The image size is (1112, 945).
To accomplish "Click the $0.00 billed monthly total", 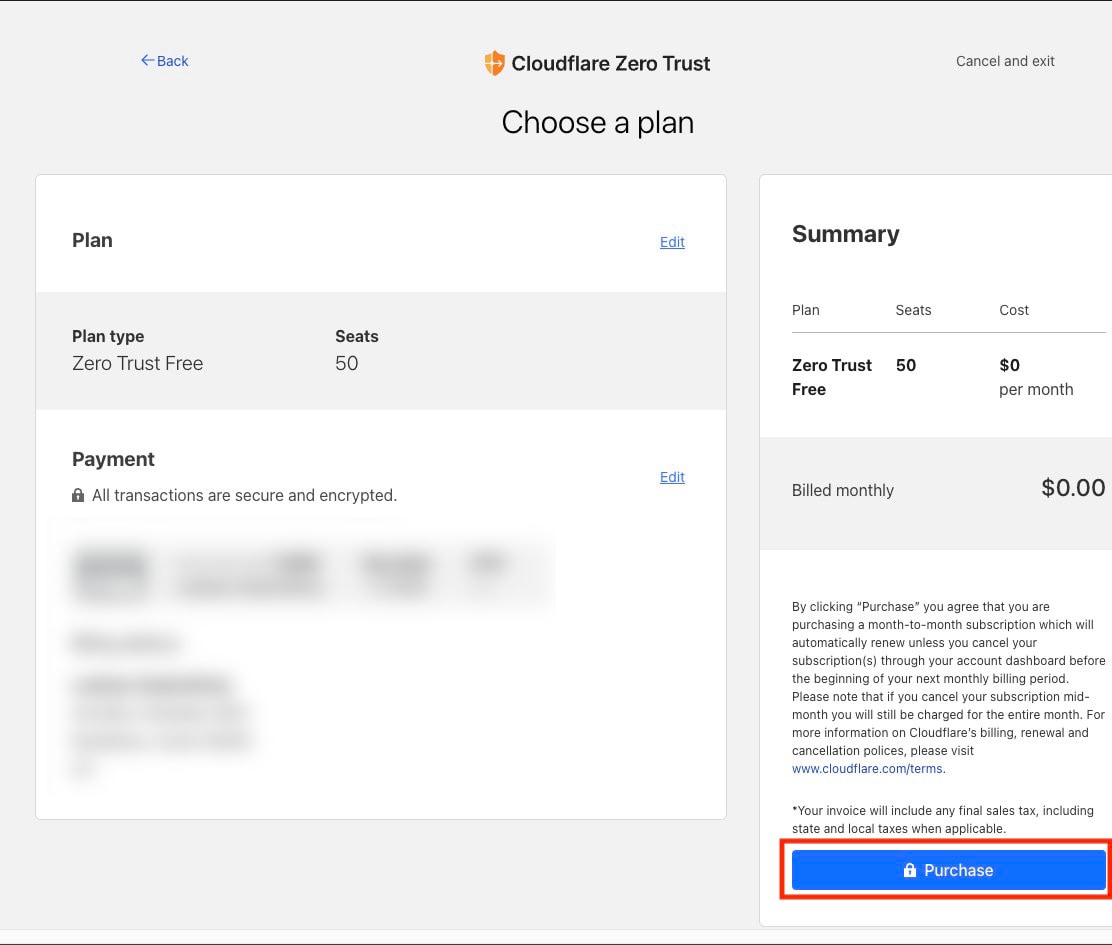I will tap(1072, 488).
